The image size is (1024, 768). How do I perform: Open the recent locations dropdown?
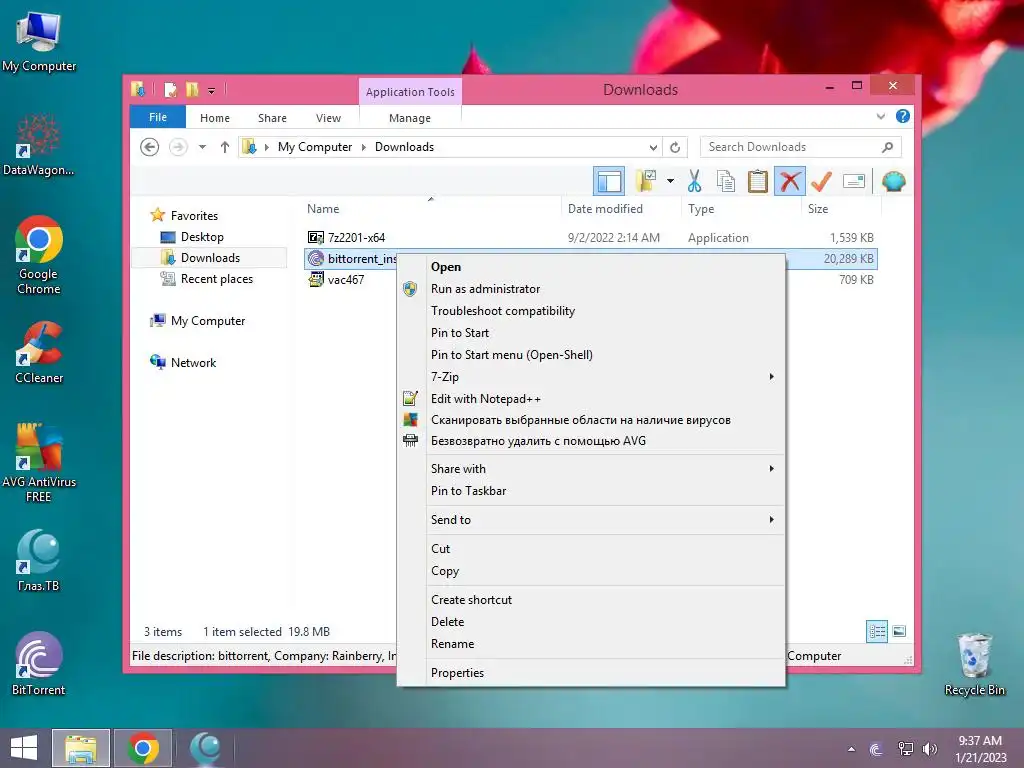[x=202, y=147]
